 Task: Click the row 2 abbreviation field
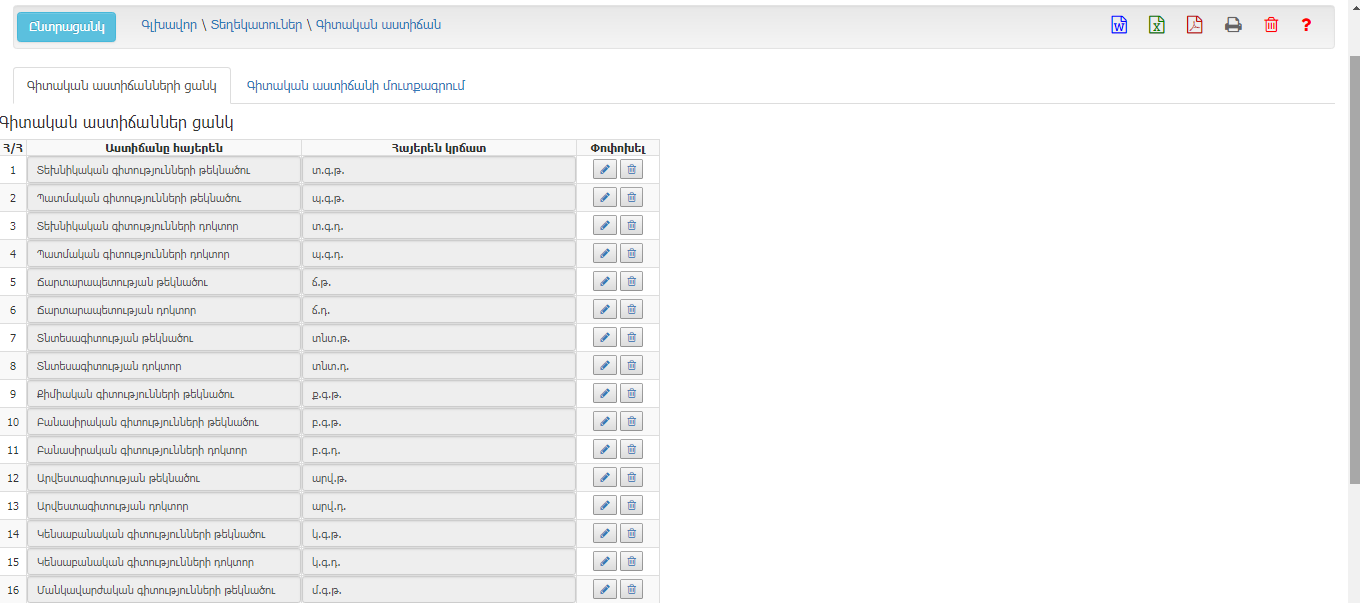[x=438, y=198]
